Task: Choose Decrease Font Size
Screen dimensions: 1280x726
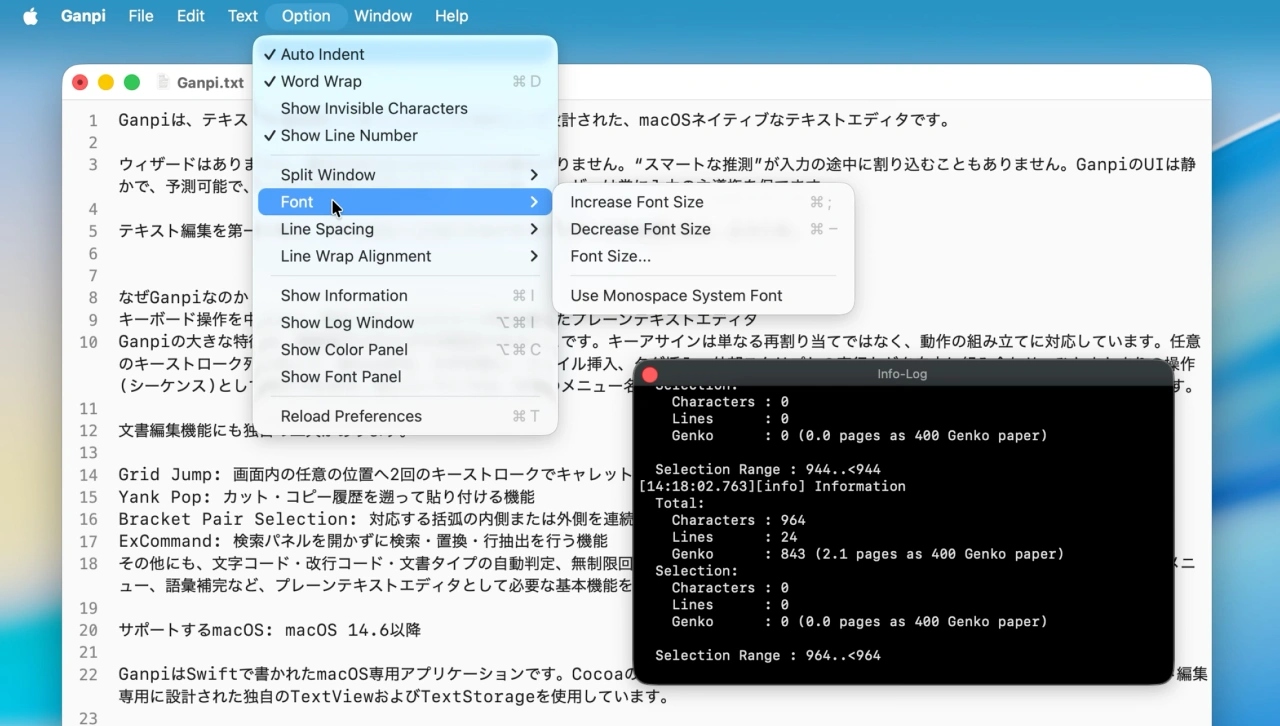Action: 703,229
